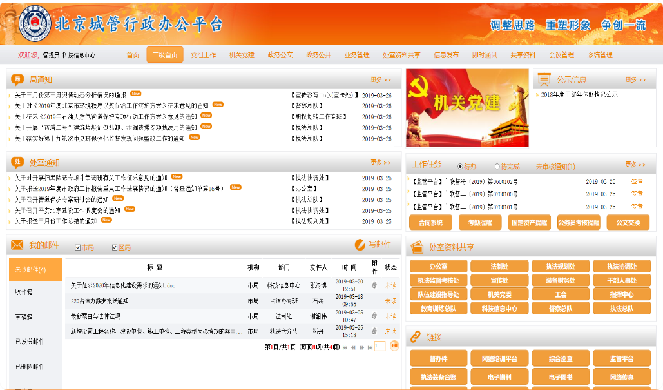
Task: Open 更多 for 局通知 section
Action: pos(381,80)
